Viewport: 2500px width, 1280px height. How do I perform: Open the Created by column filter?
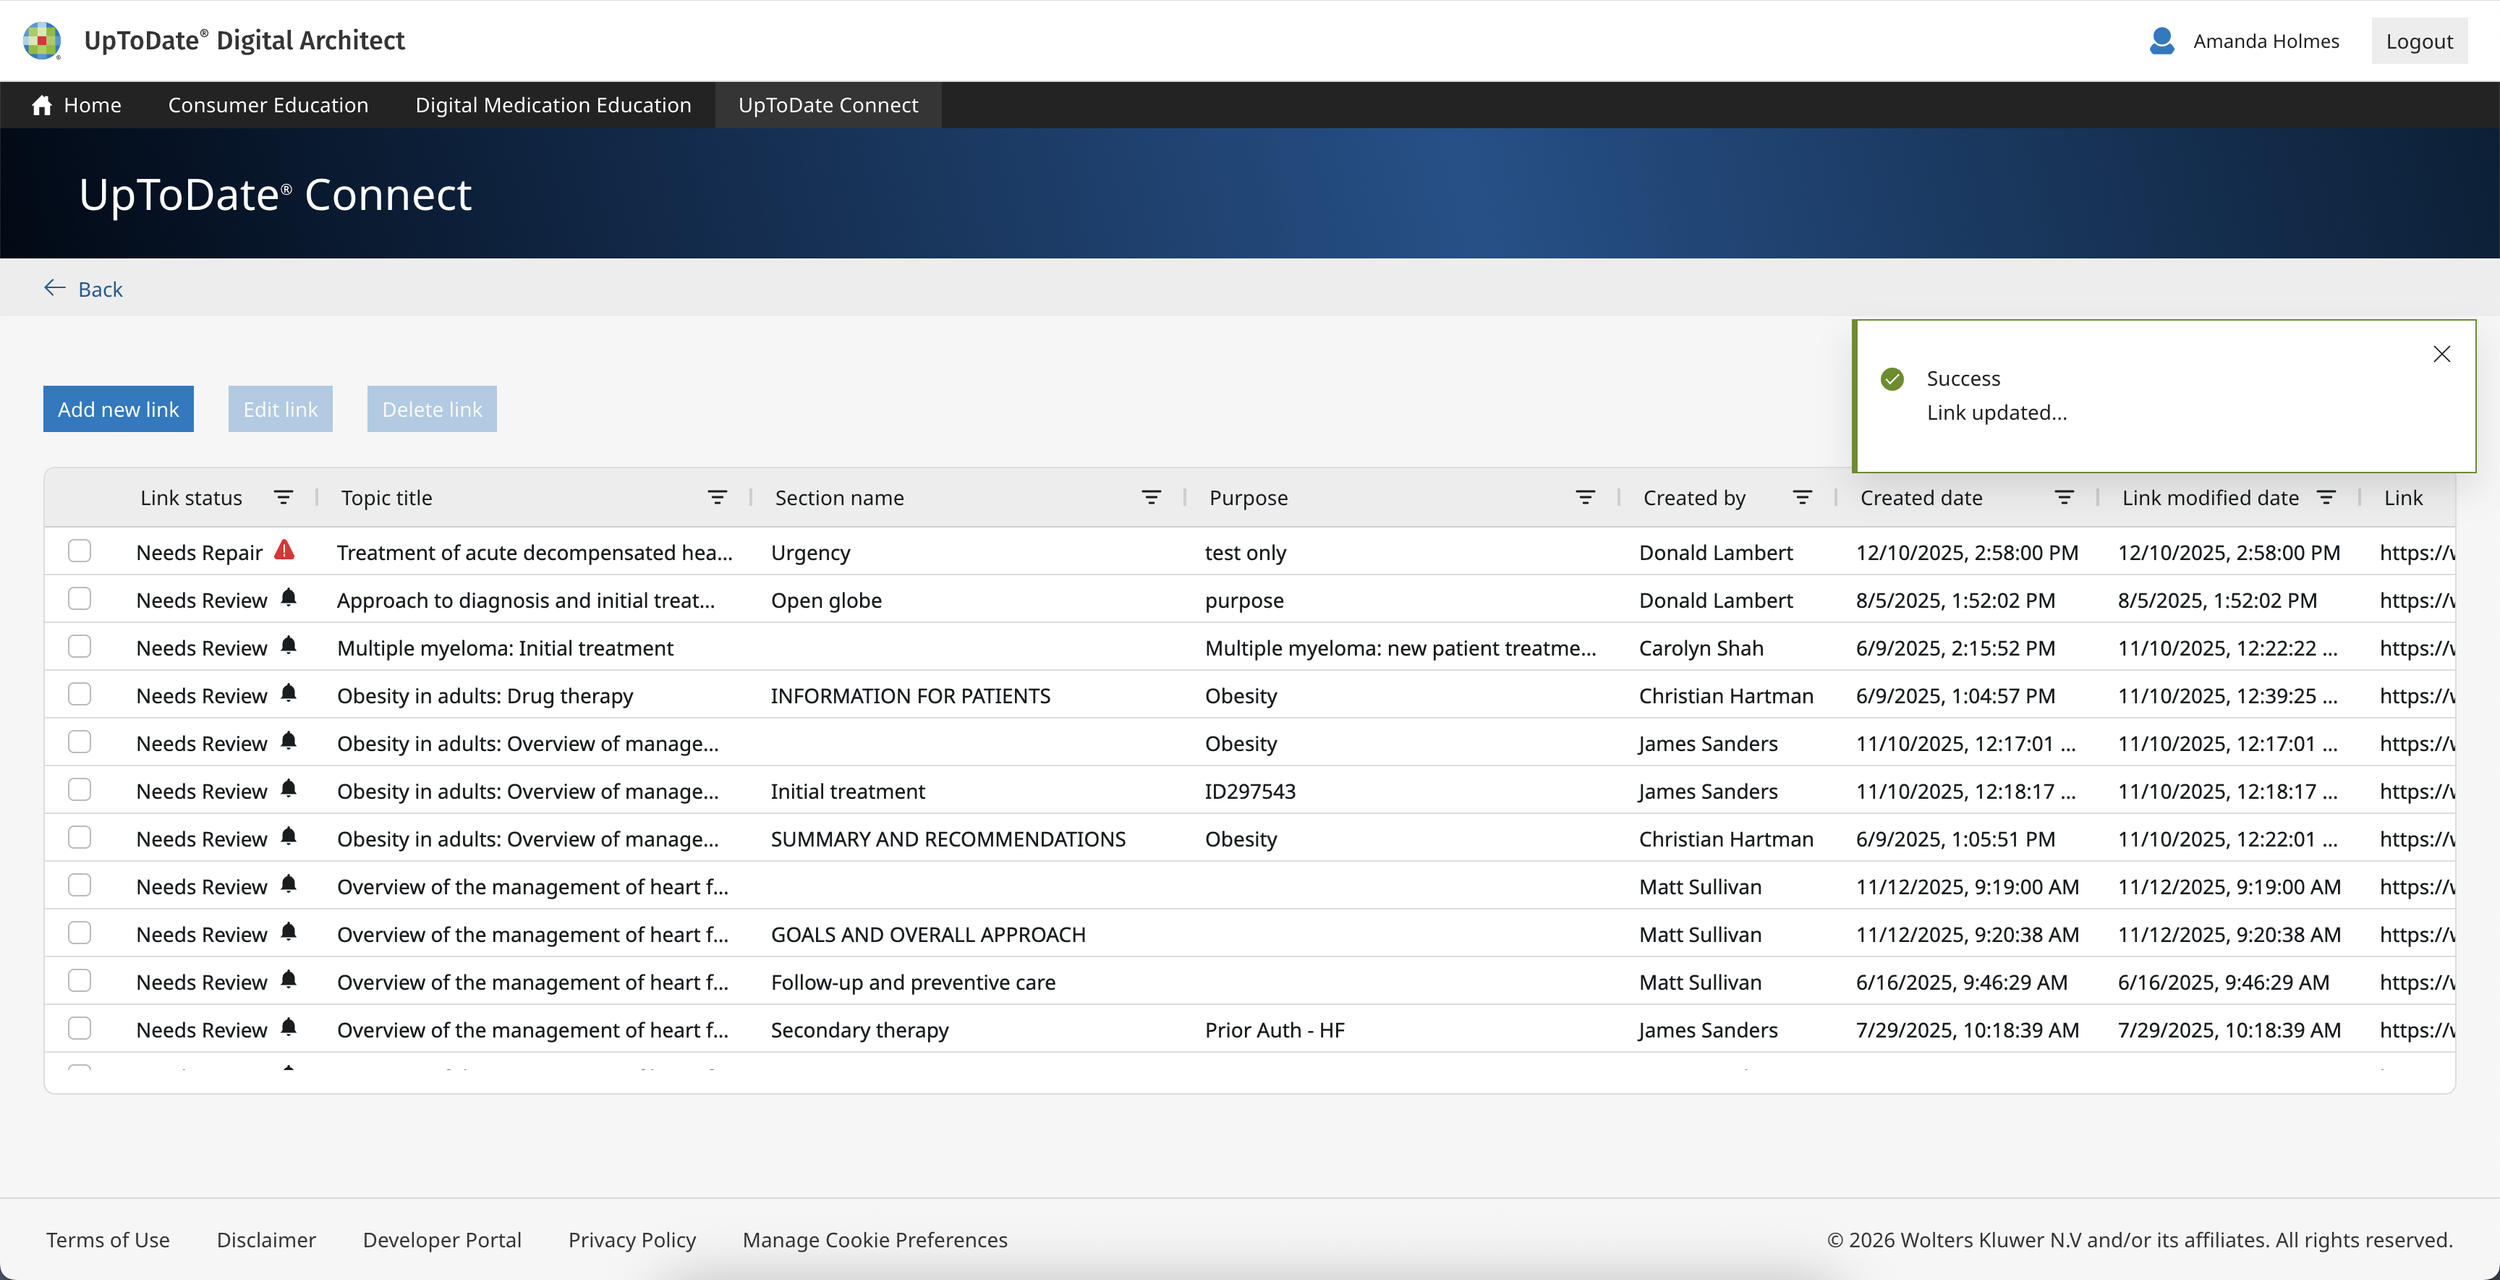click(1802, 497)
